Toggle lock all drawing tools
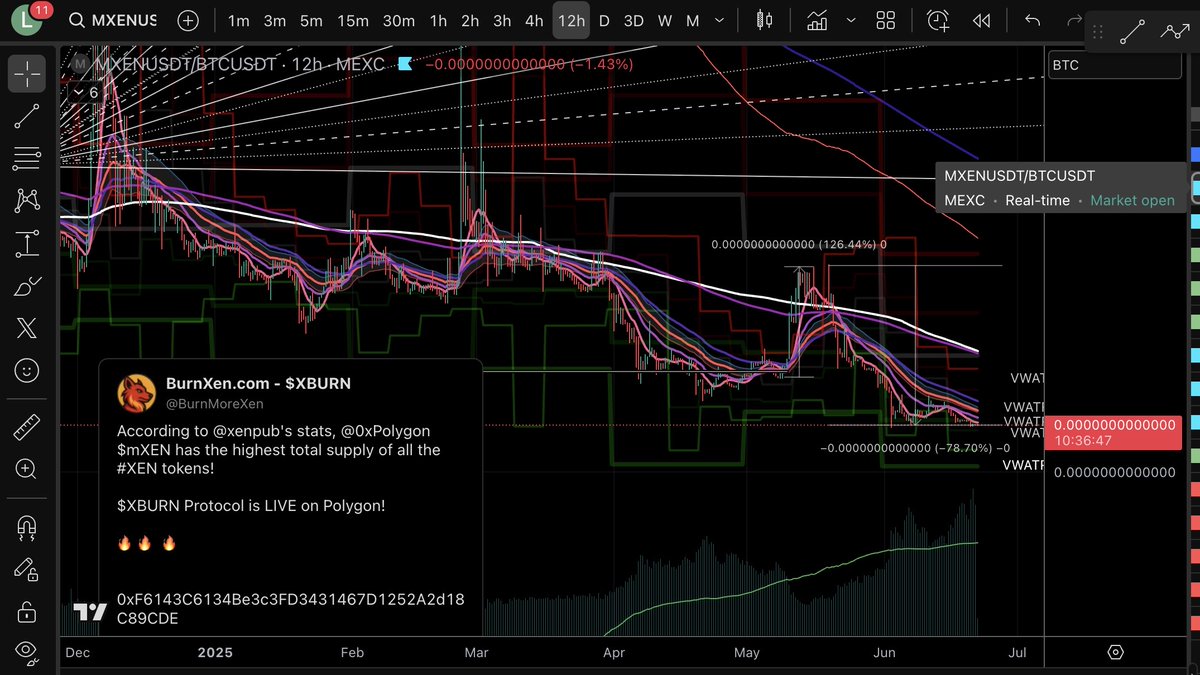 pos(27,611)
